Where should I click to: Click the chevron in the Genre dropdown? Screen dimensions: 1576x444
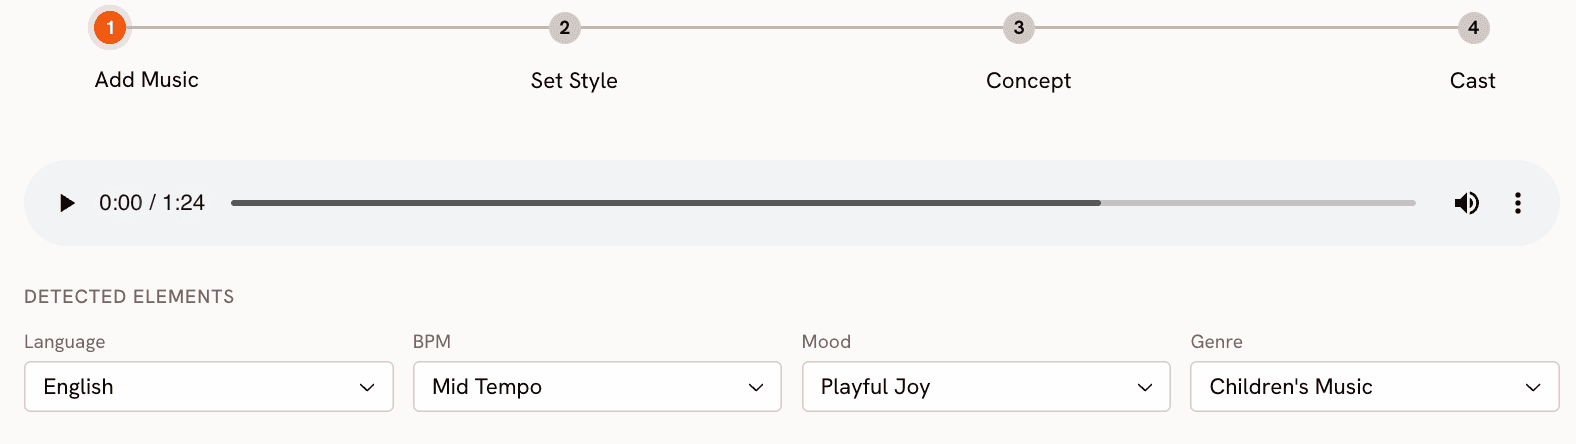pos(1533,387)
